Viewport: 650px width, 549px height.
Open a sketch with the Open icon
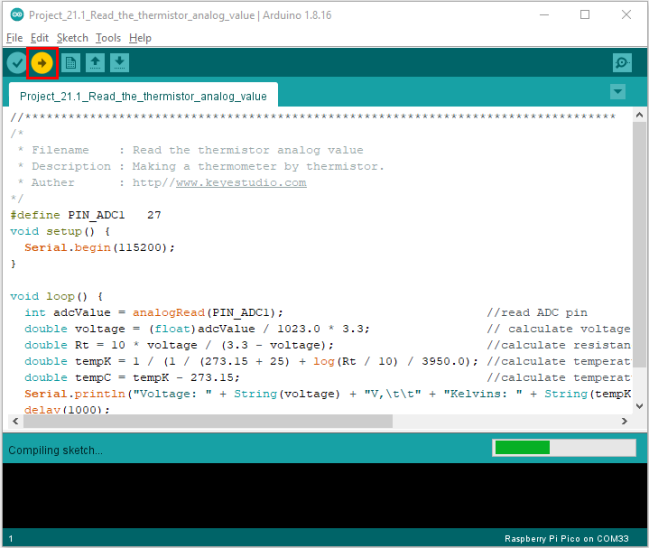95,63
